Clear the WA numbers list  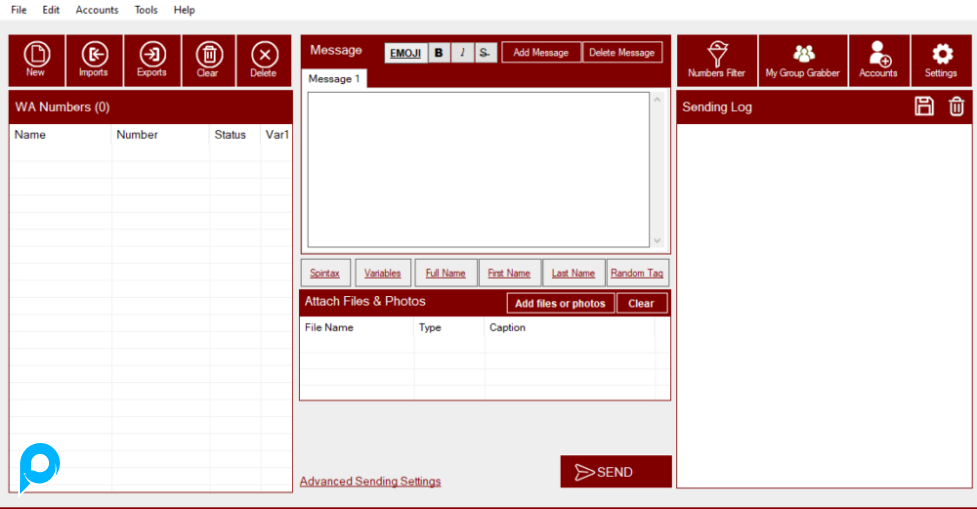point(208,60)
